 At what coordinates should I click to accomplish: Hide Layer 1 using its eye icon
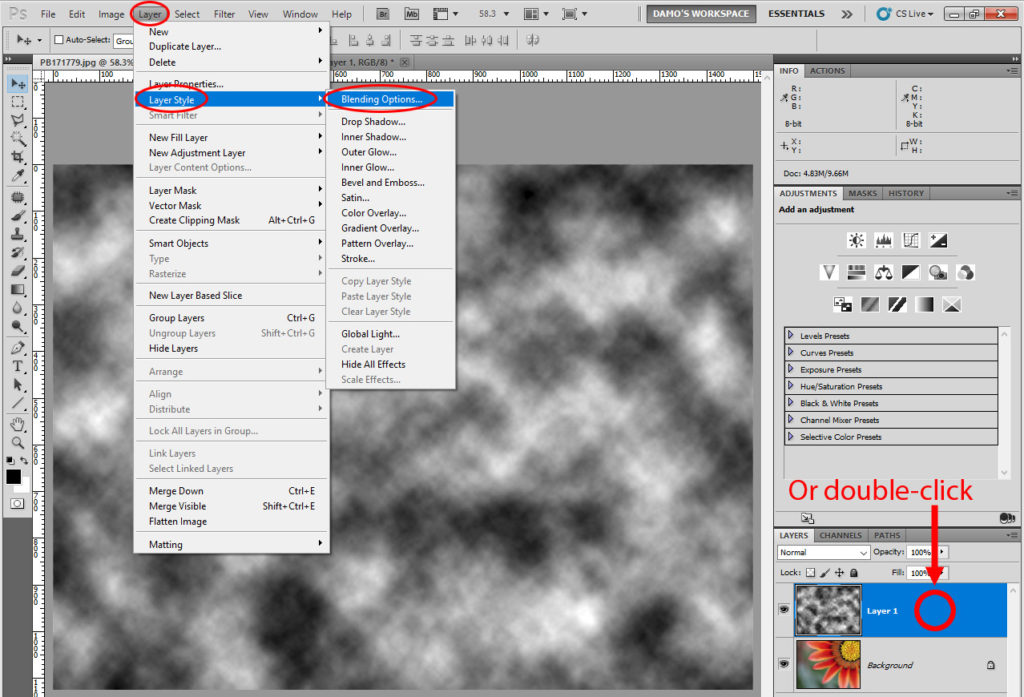(784, 610)
